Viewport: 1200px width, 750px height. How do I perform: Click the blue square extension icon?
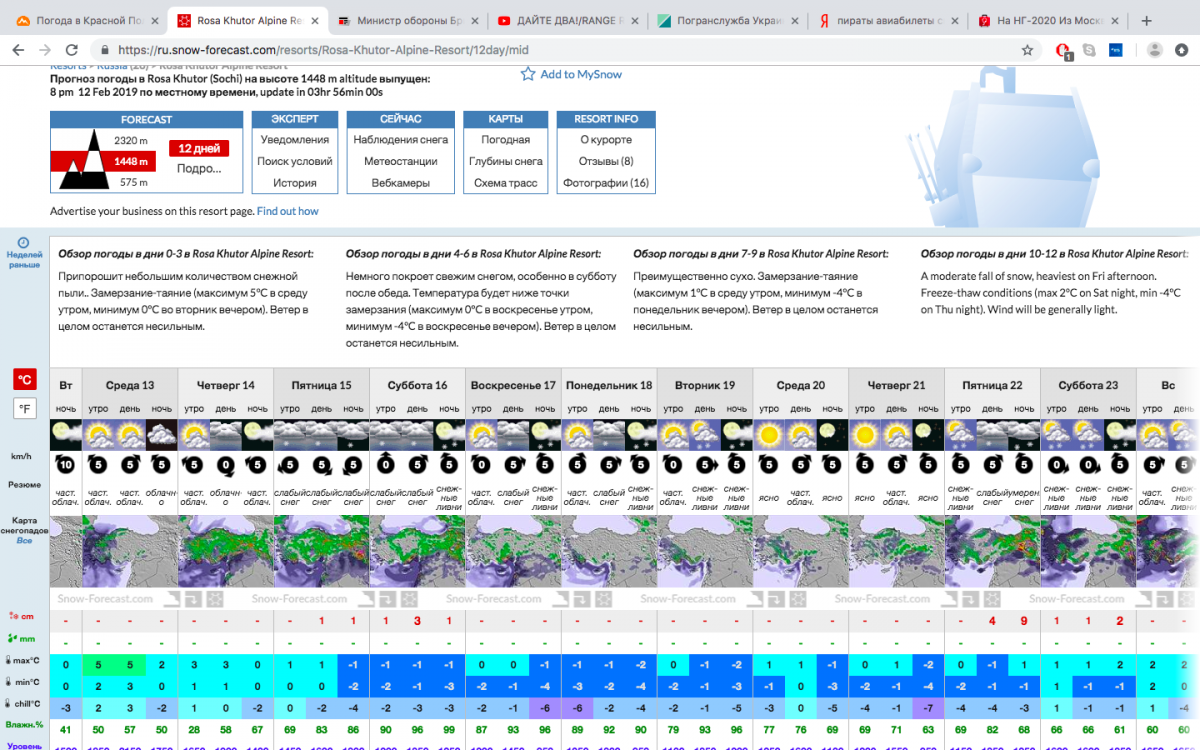1114,49
